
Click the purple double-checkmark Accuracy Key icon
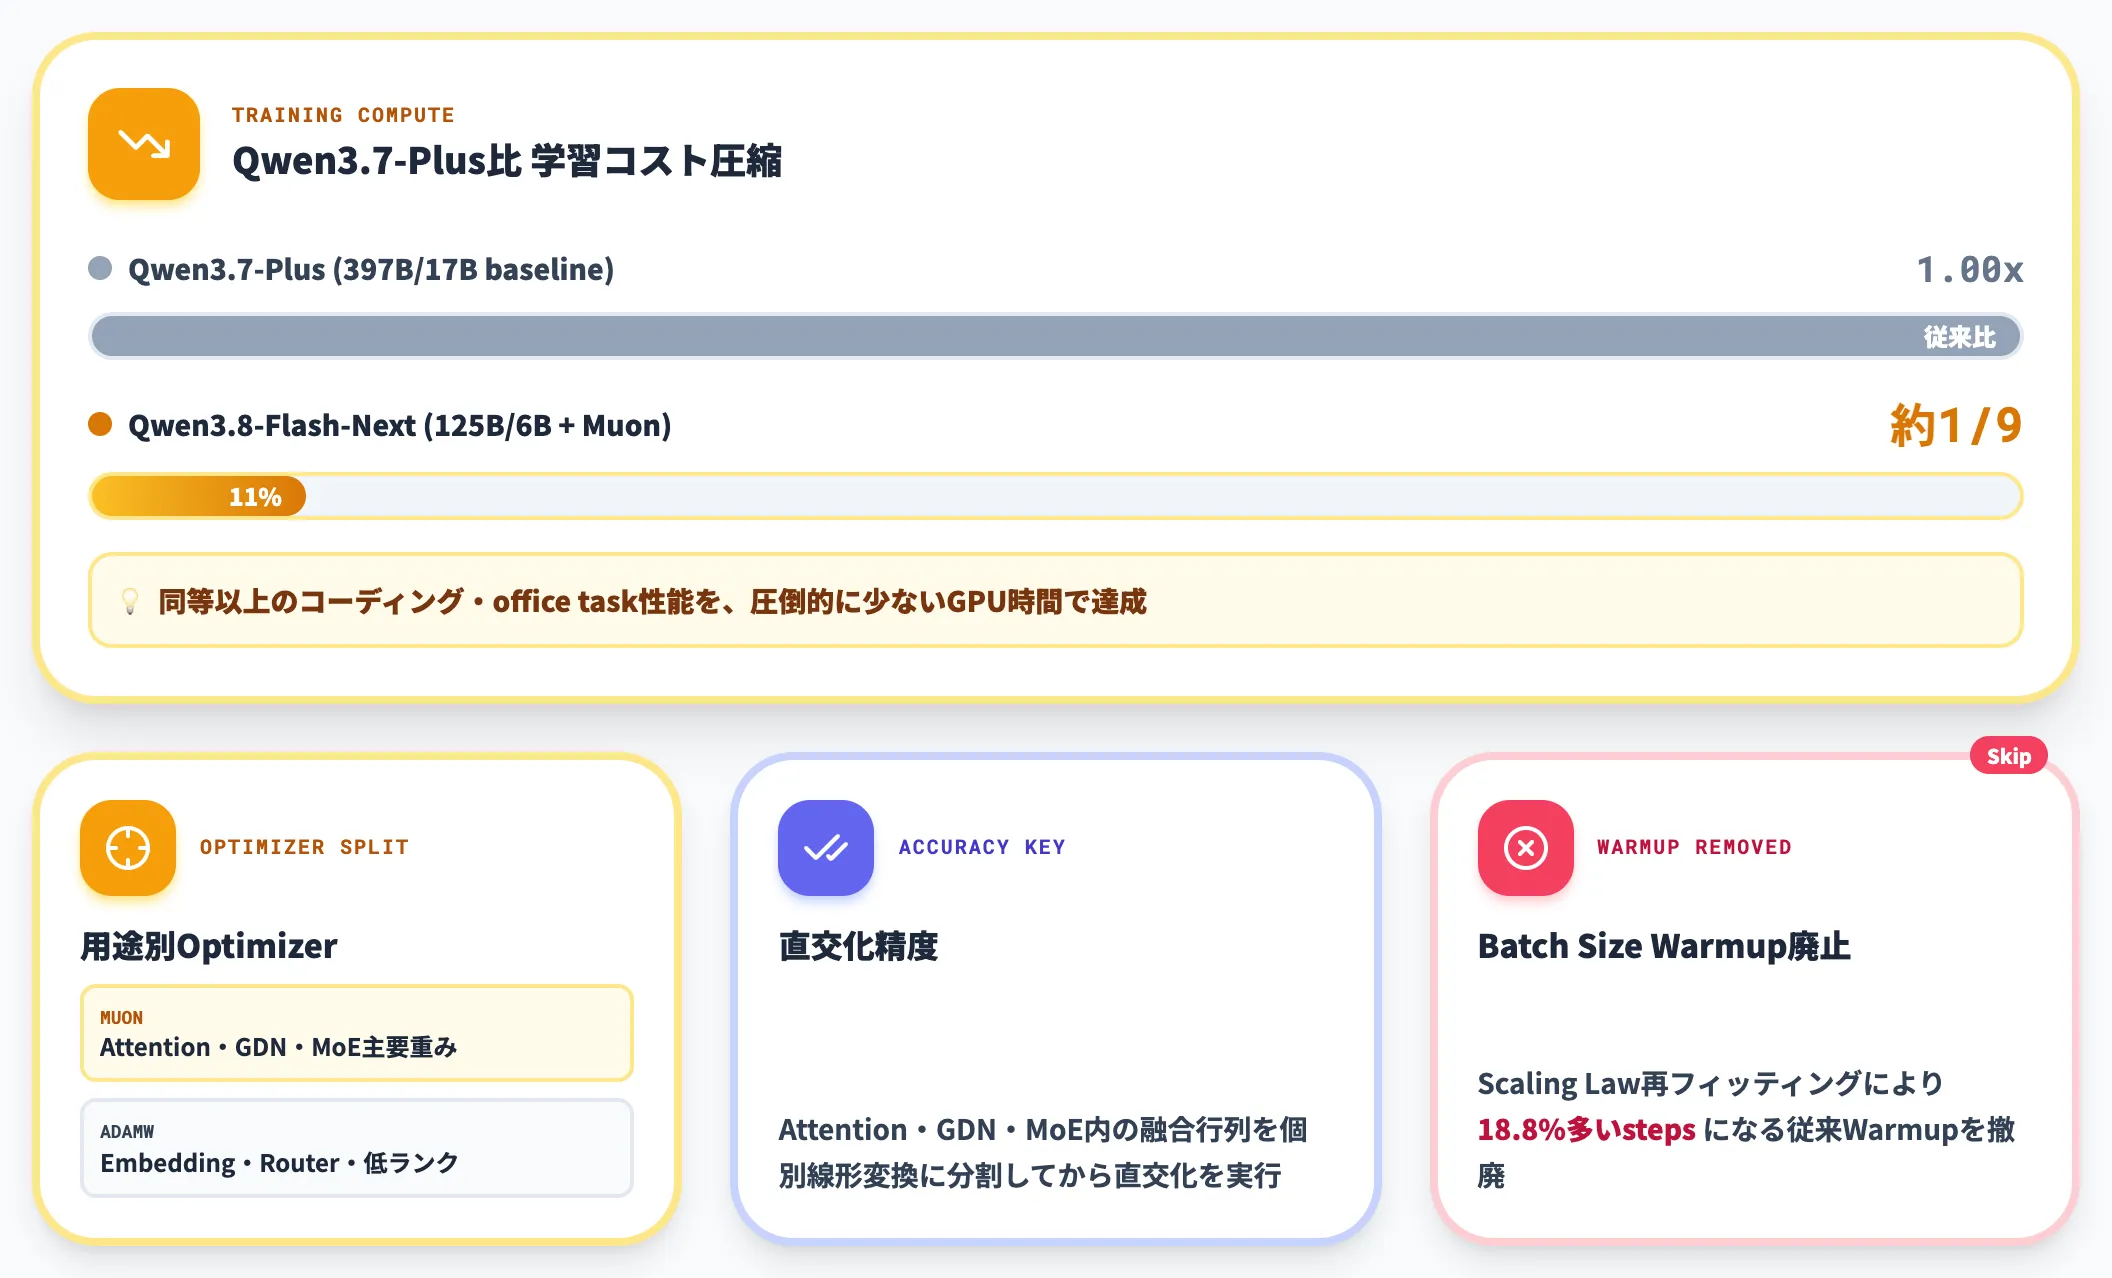click(826, 848)
